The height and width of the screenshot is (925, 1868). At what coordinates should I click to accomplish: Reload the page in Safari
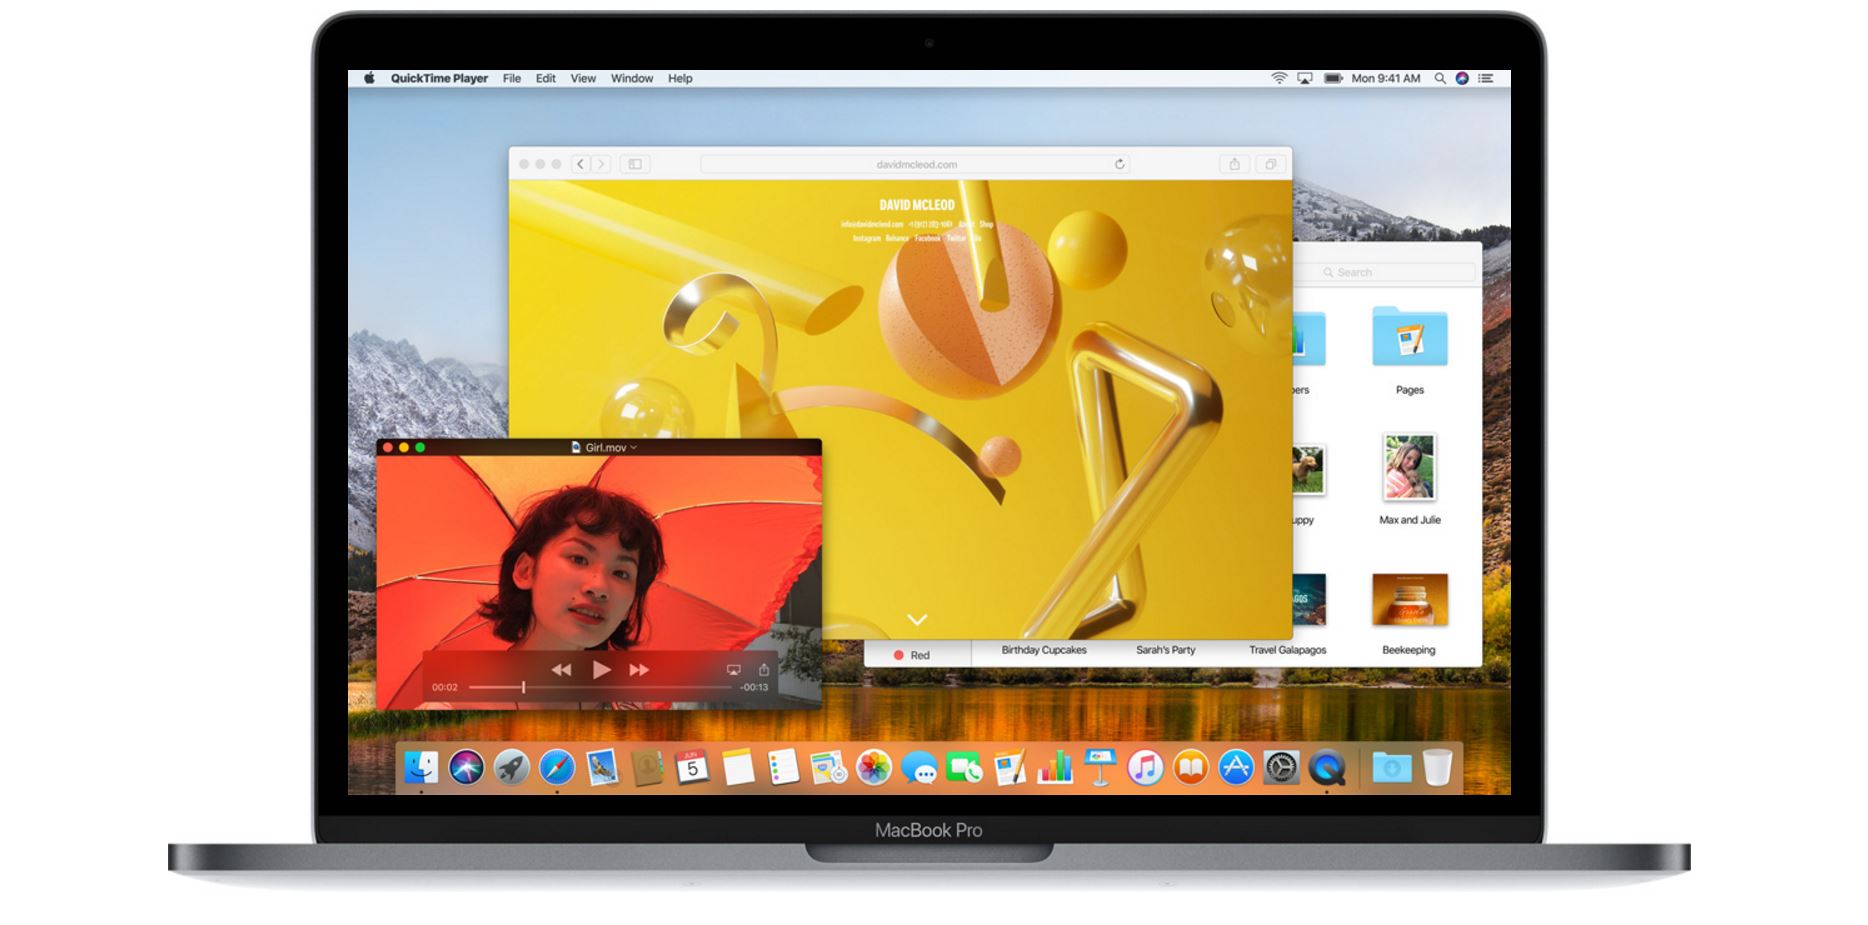pyautogui.click(x=1119, y=164)
